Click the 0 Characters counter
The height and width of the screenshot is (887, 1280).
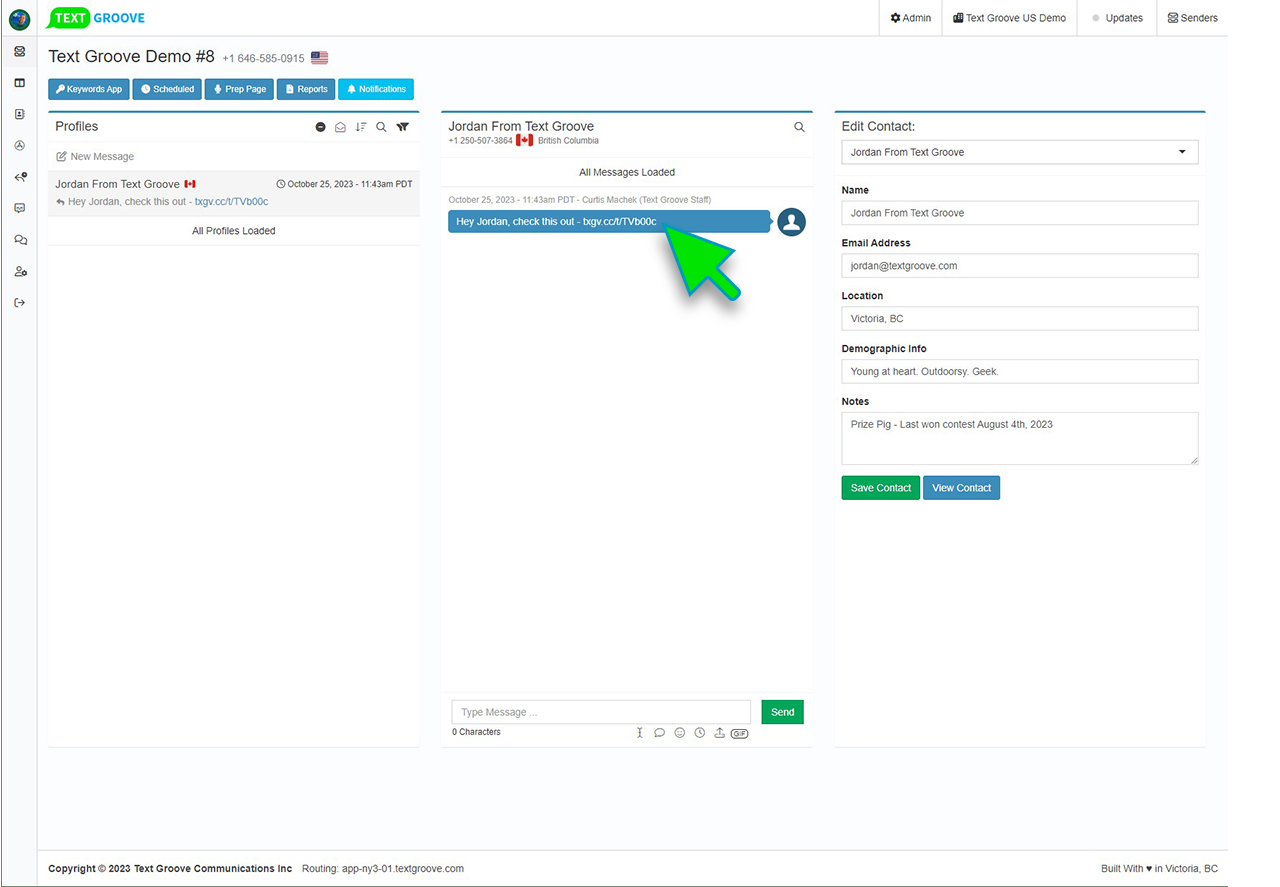click(x=476, y=732)
